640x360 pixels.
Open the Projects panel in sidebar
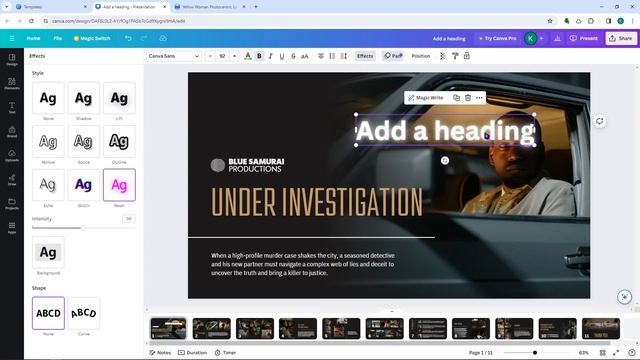pos(12,204)
